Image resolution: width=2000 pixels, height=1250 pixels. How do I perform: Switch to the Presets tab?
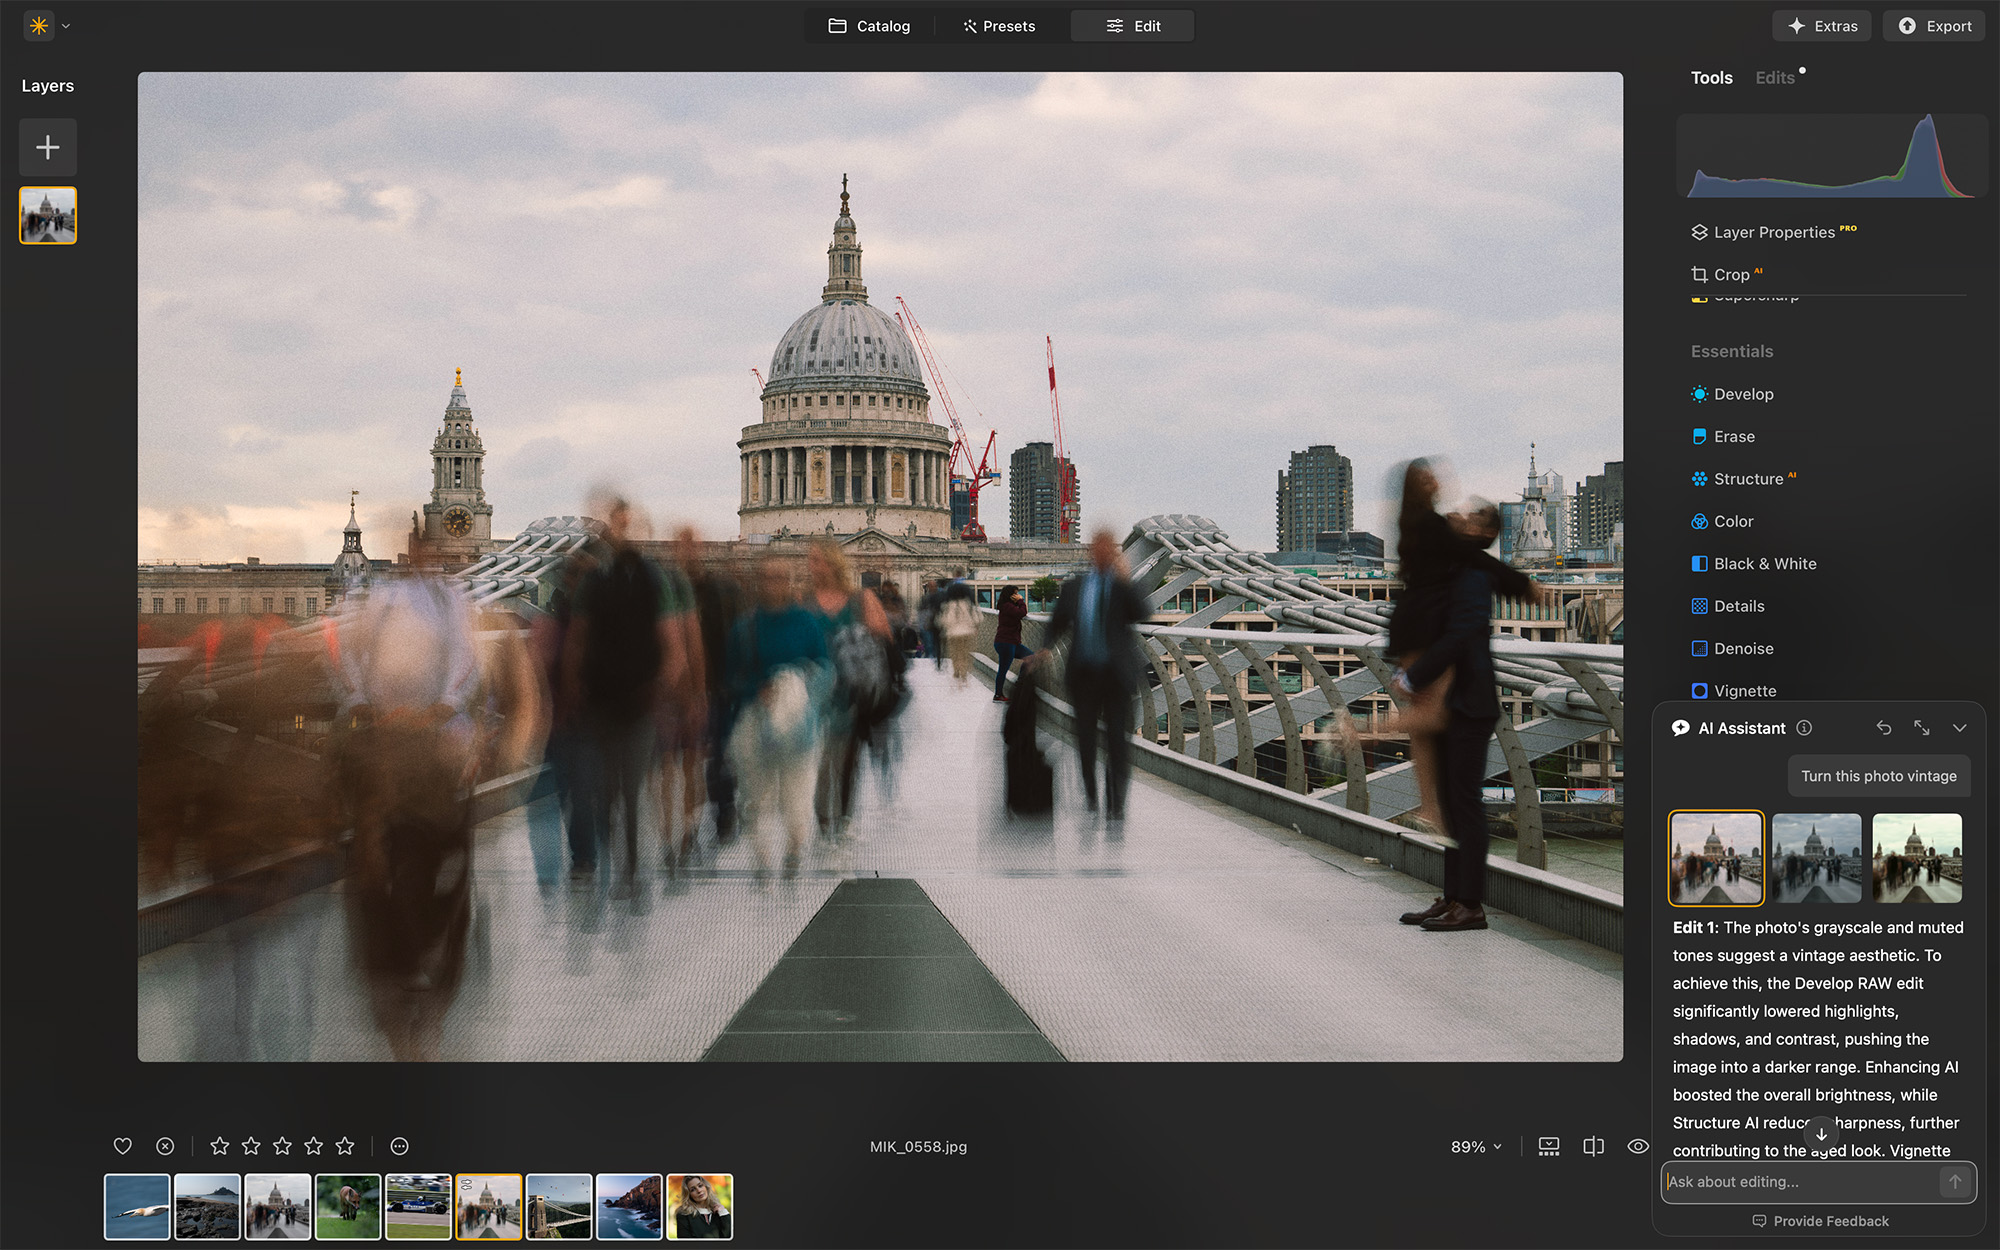pos(999,26)
